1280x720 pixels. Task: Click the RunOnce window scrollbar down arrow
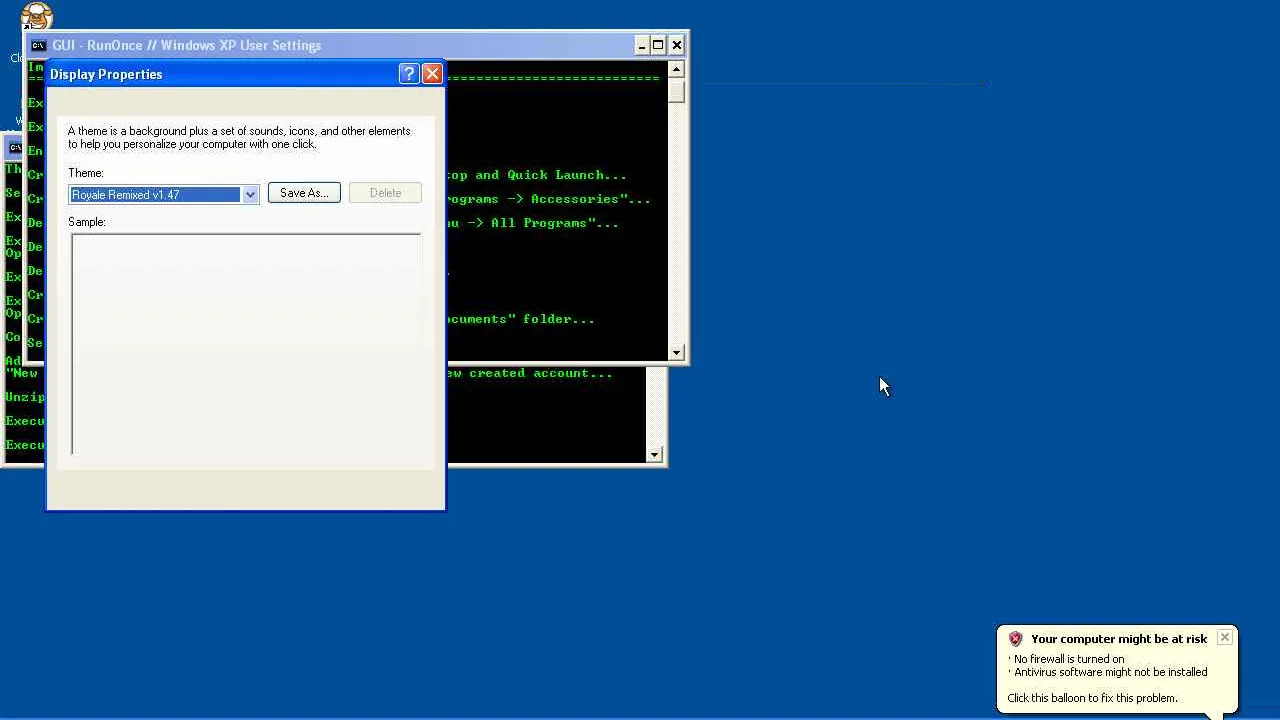[677, 352]
